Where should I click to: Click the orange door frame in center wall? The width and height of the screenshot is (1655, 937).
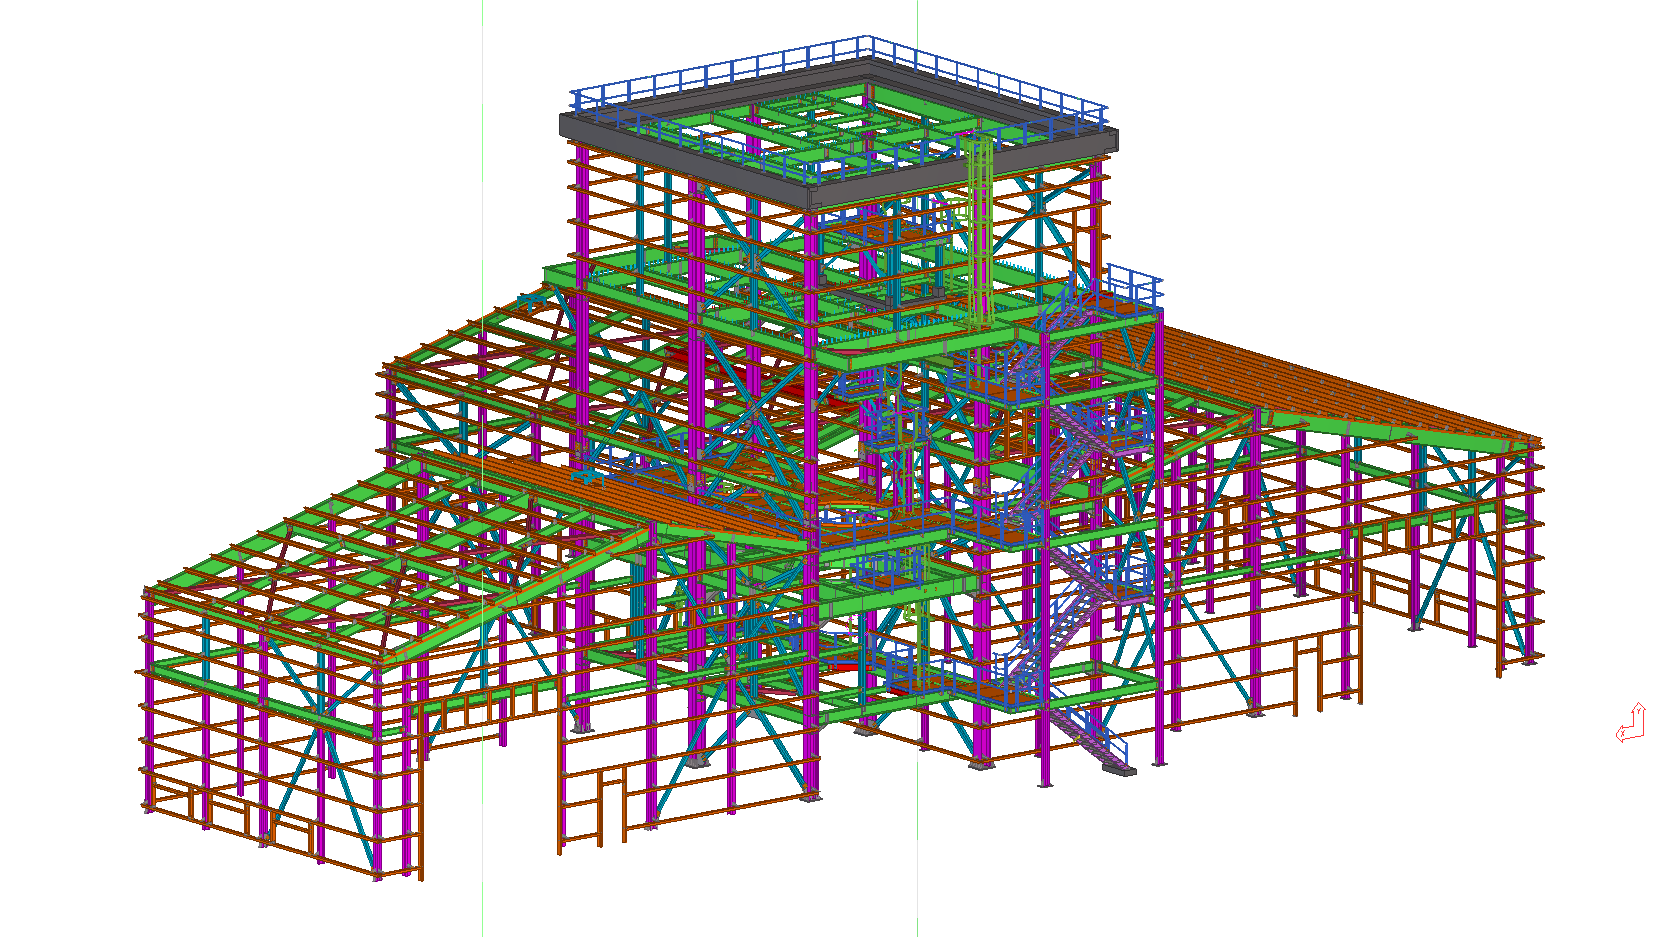[612, 800]
